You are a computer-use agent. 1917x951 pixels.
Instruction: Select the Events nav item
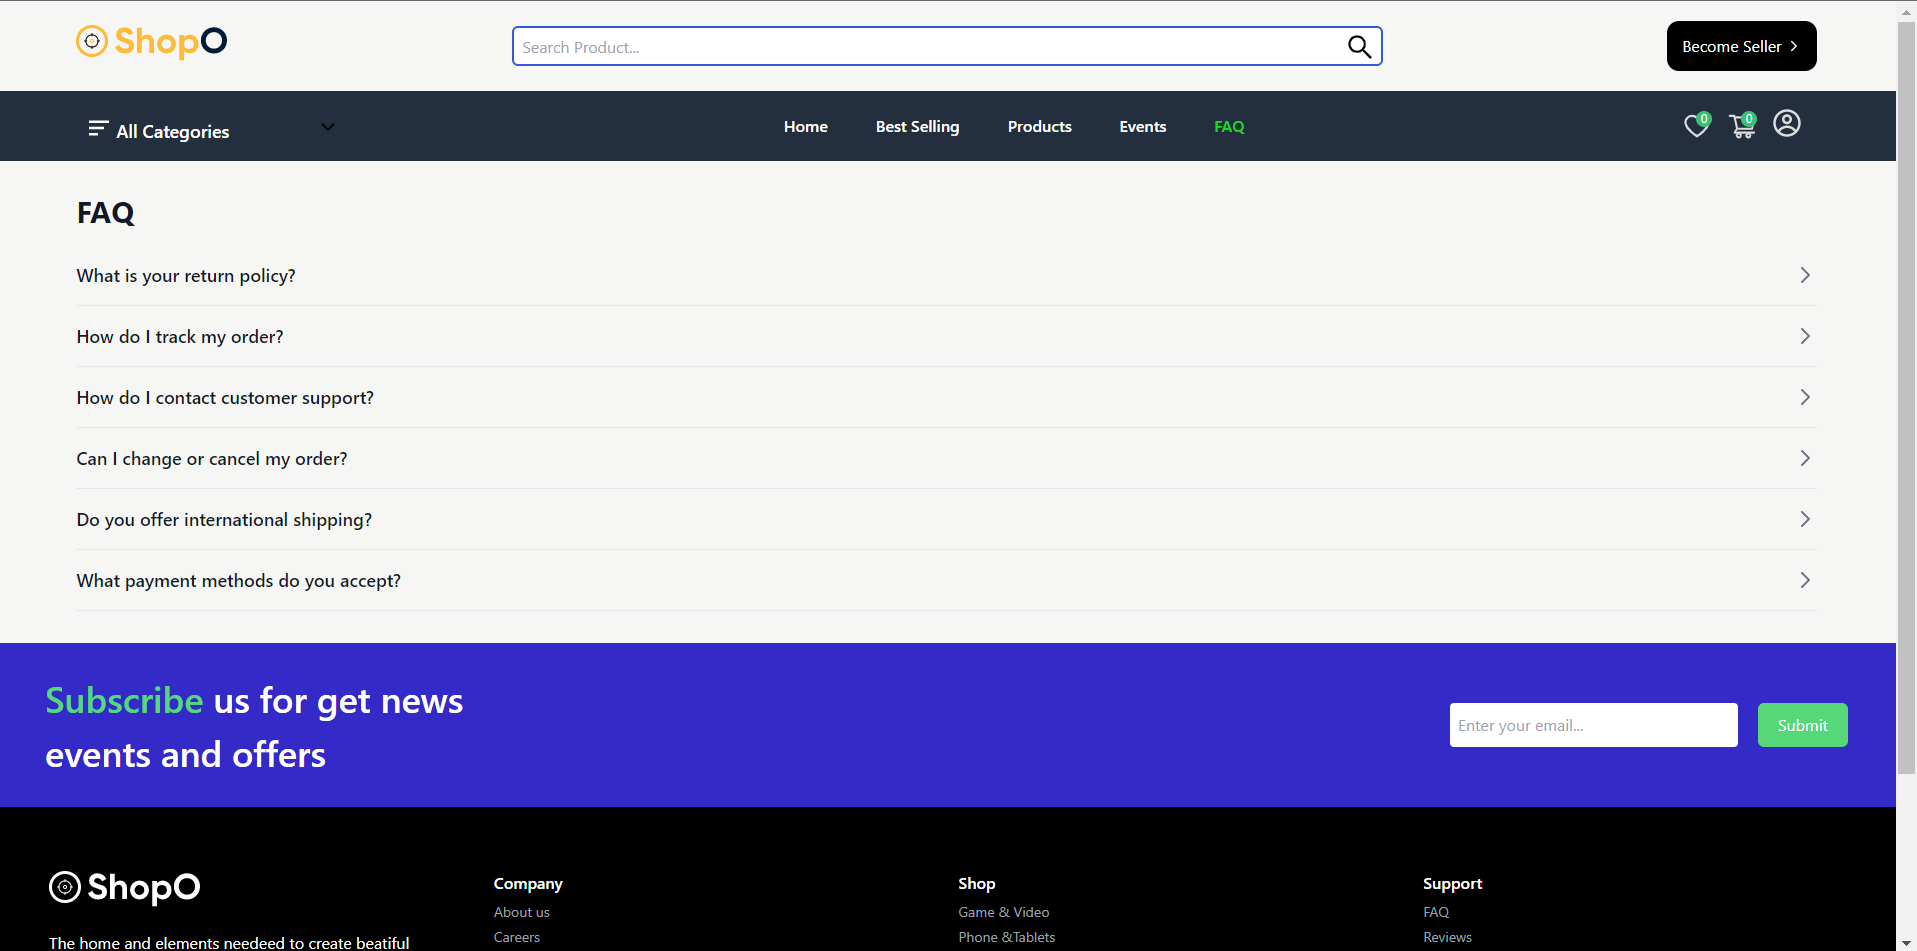click(x=1142, y=126)
